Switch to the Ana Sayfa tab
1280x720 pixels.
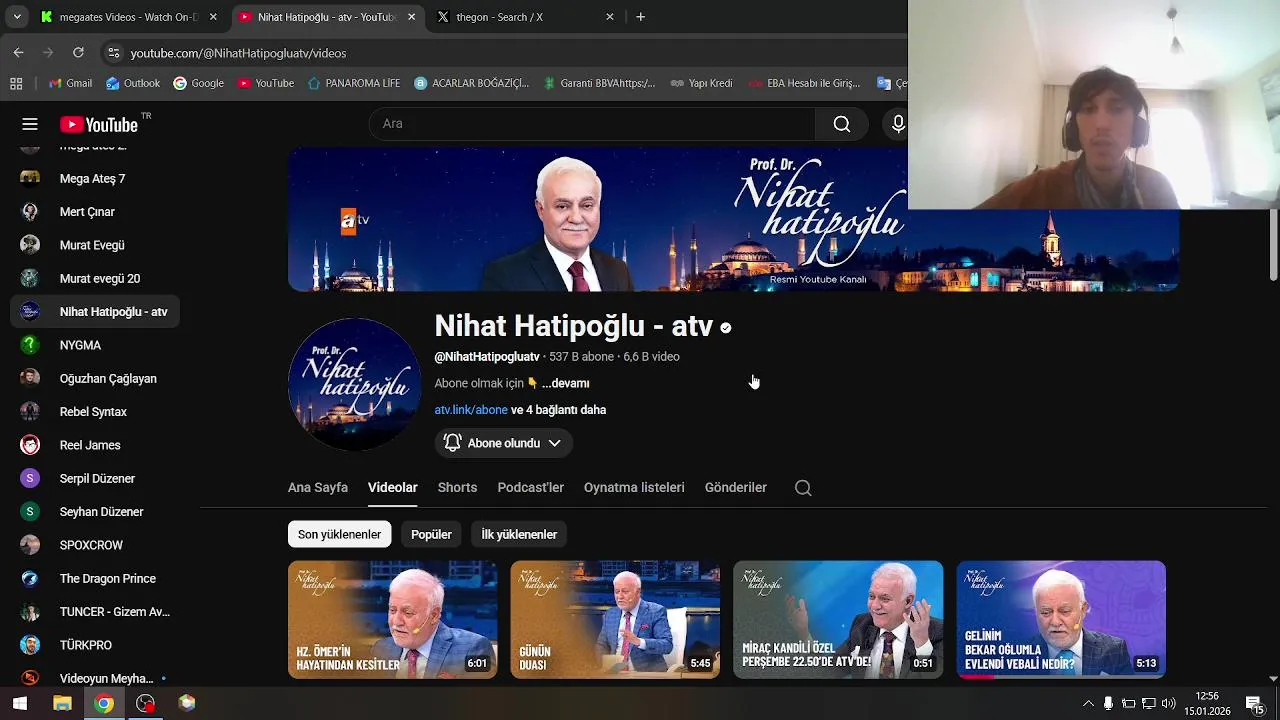pyautogui.click(x=318, y=488)
